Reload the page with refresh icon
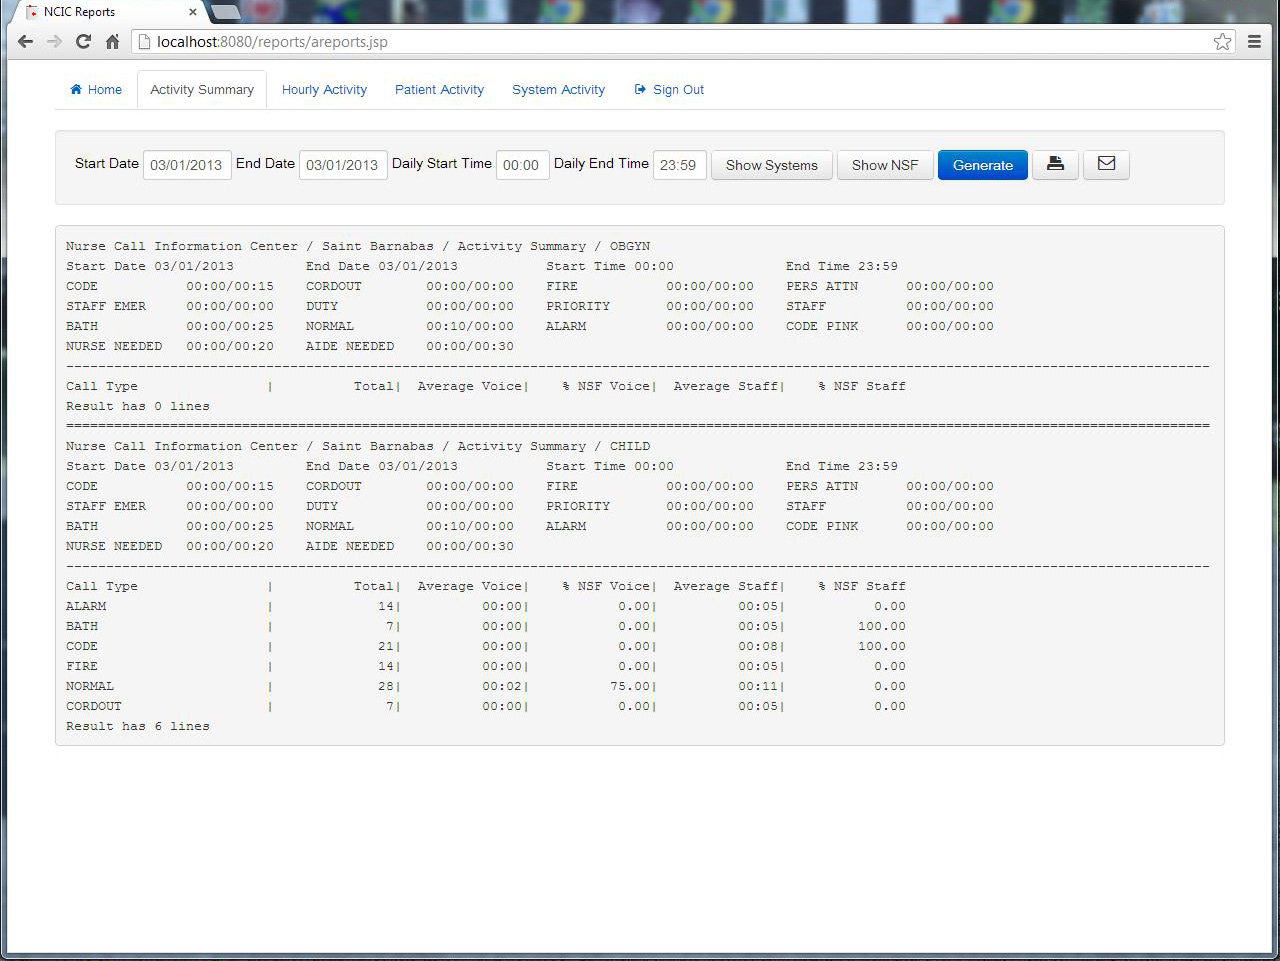This screenshot has height=961, width=1280. [x=83, y=41]
